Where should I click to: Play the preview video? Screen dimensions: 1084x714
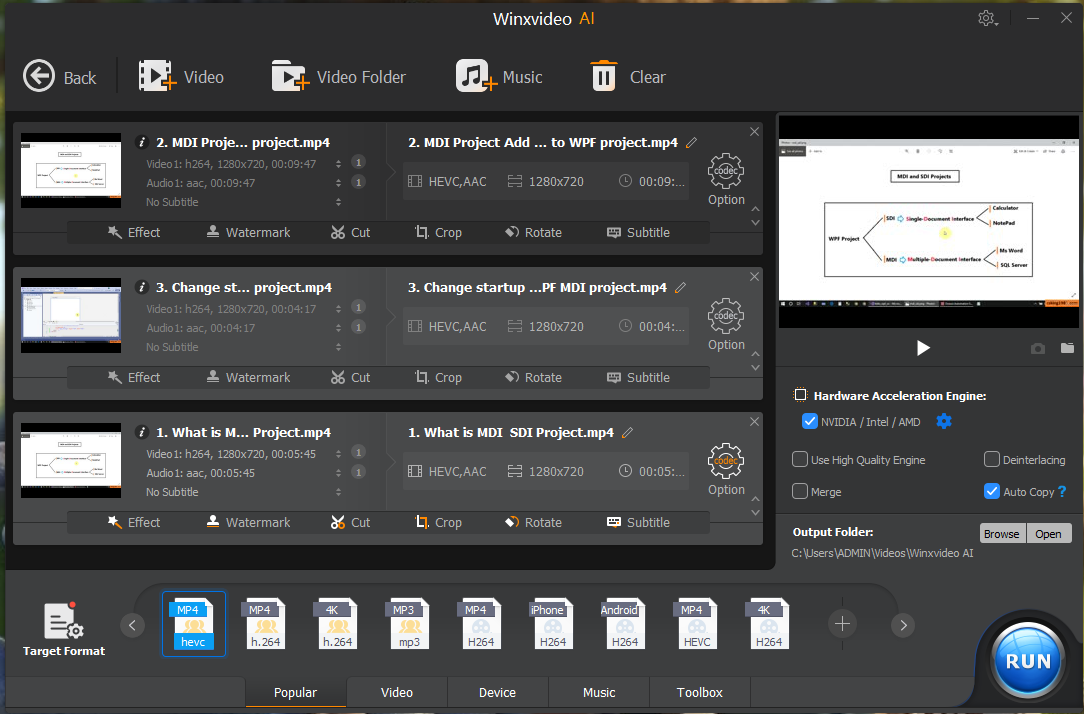click(x=923, y=348)
